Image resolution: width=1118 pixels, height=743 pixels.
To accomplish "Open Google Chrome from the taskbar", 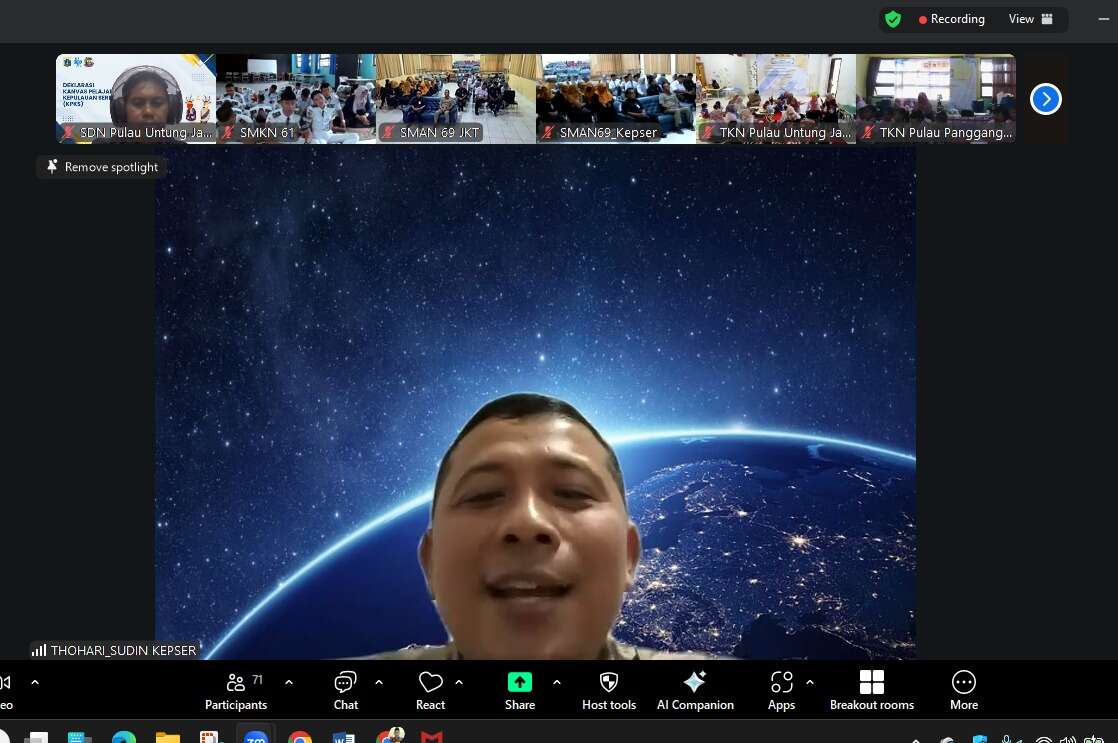I will [300, 738].
